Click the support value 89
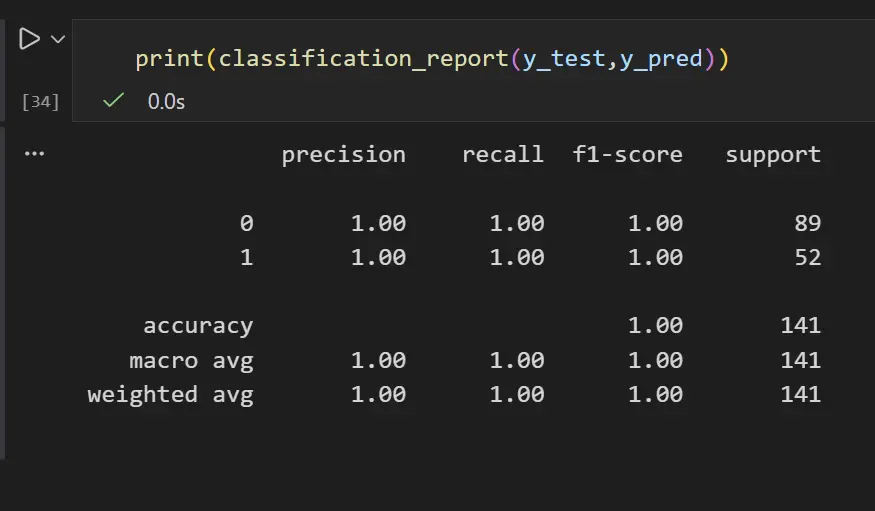 [808, 223]
